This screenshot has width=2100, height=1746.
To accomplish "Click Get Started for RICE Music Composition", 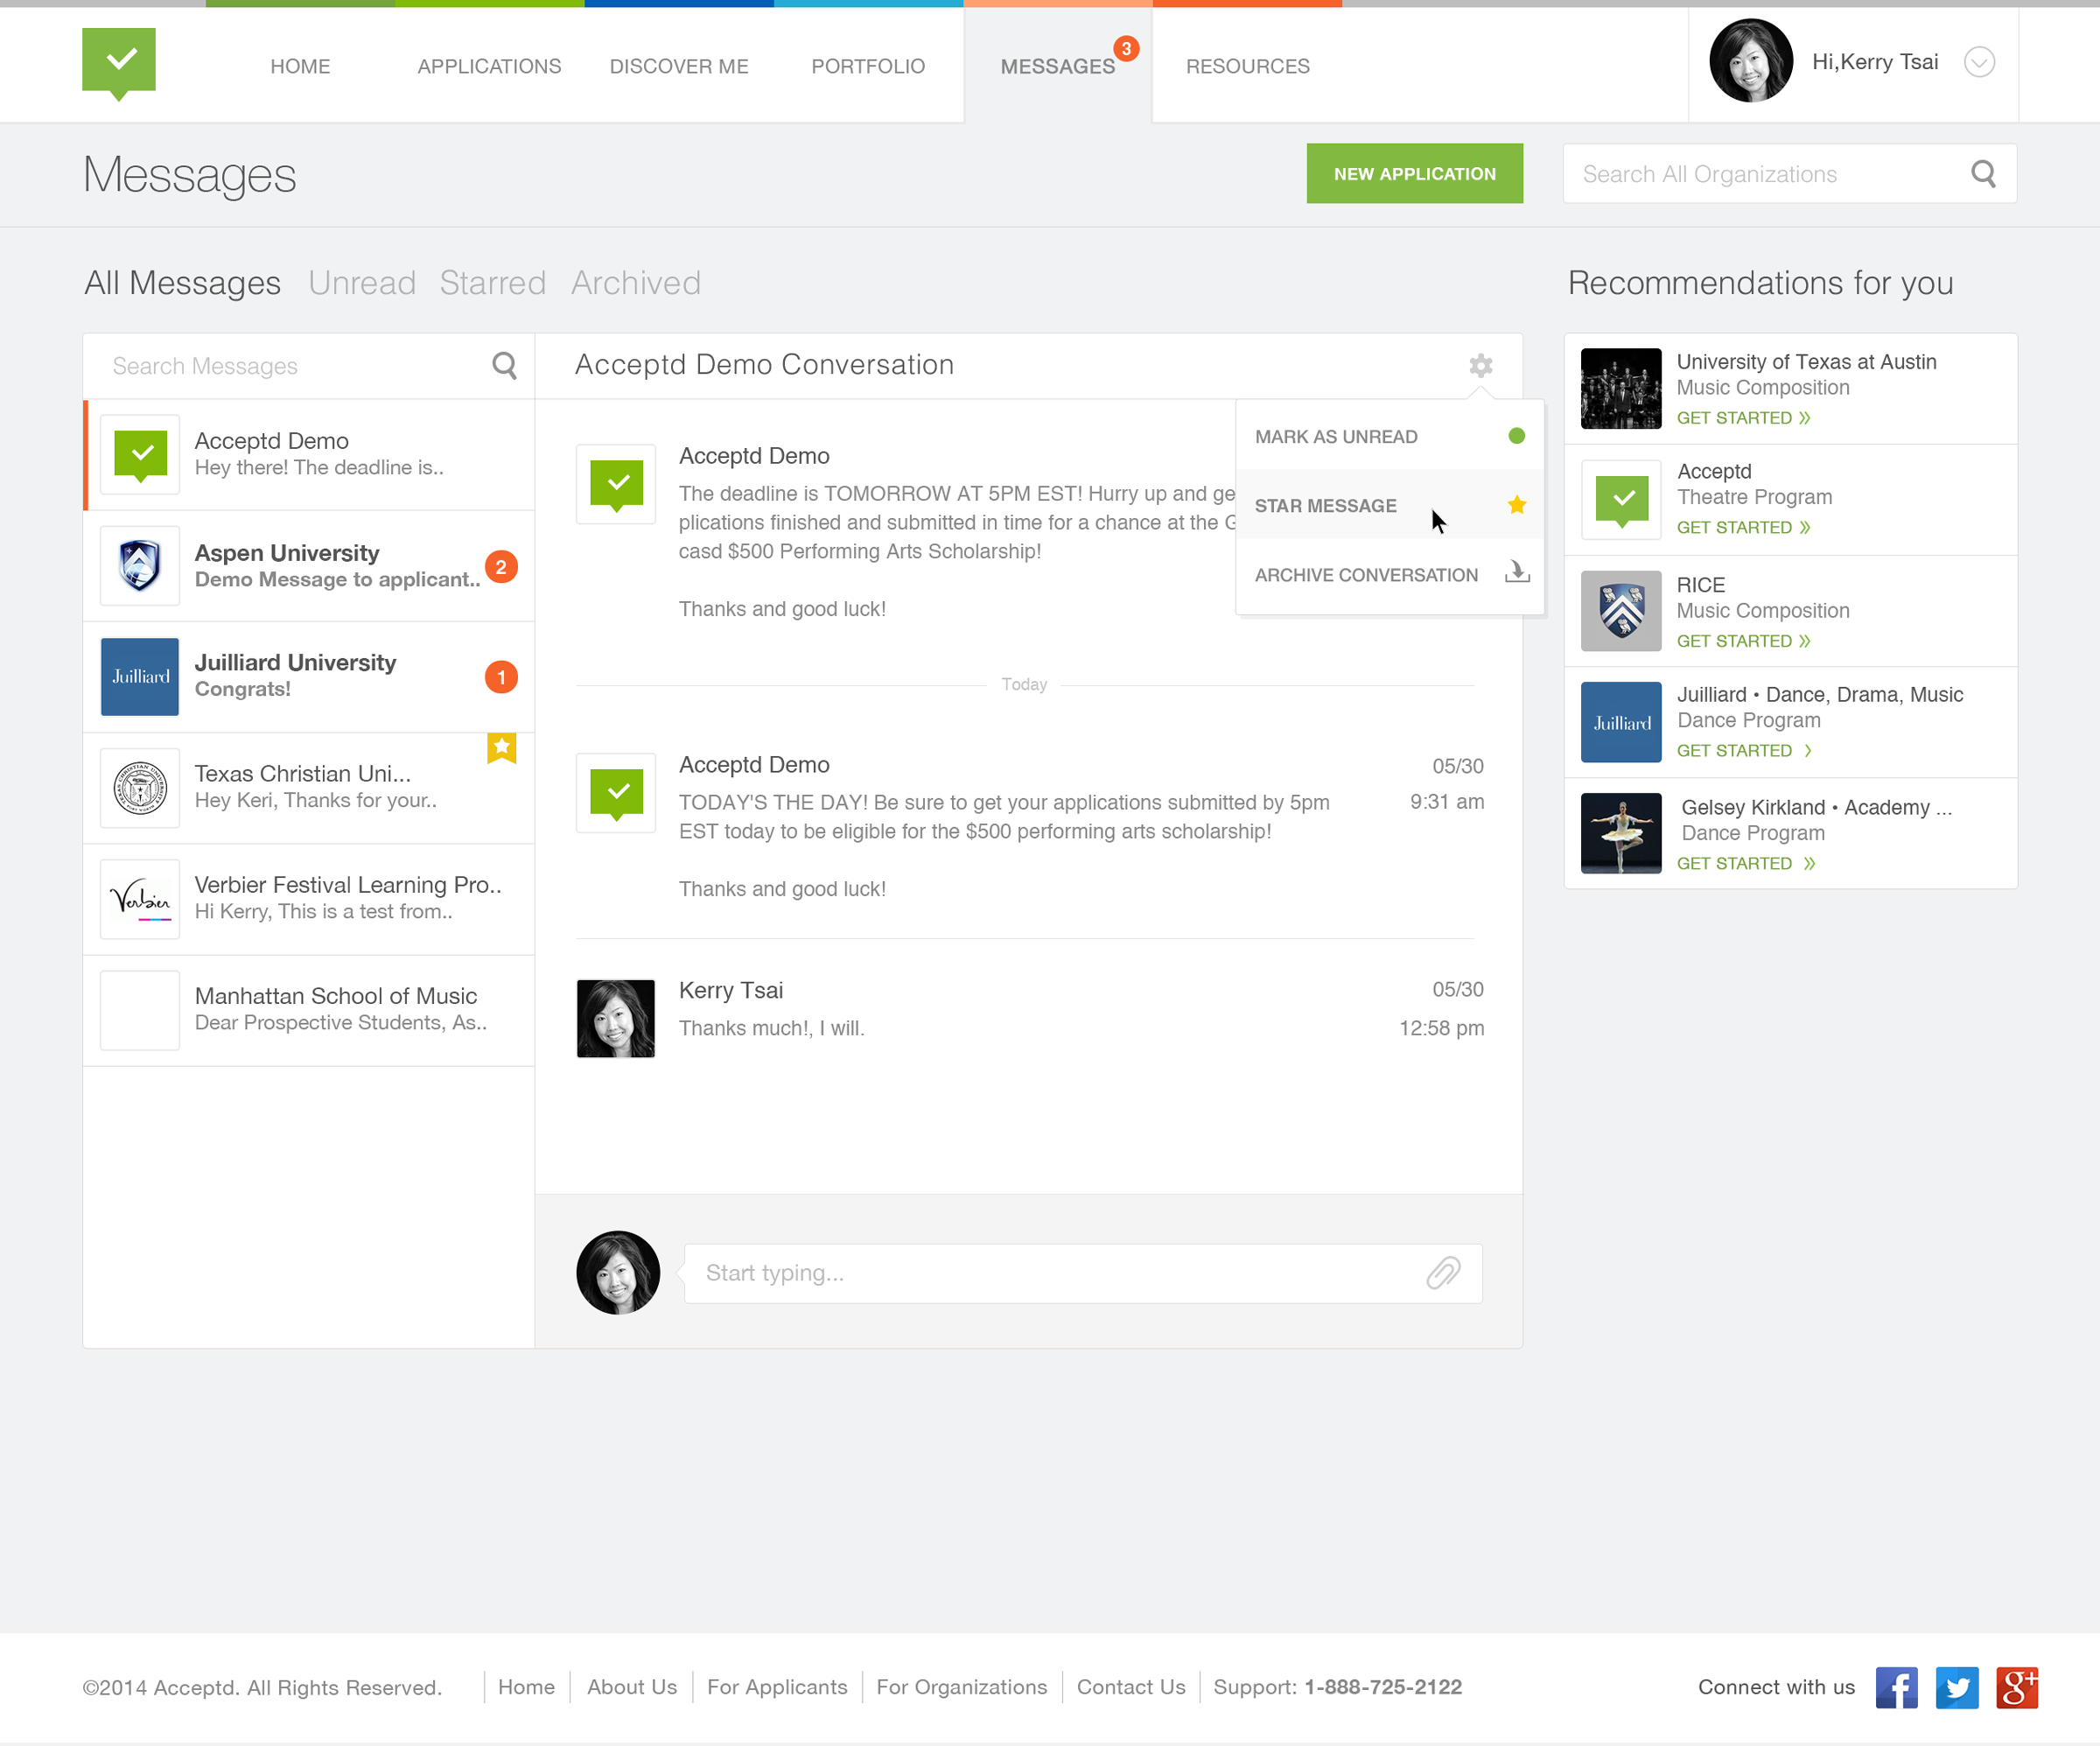I will pos(1743,641).
